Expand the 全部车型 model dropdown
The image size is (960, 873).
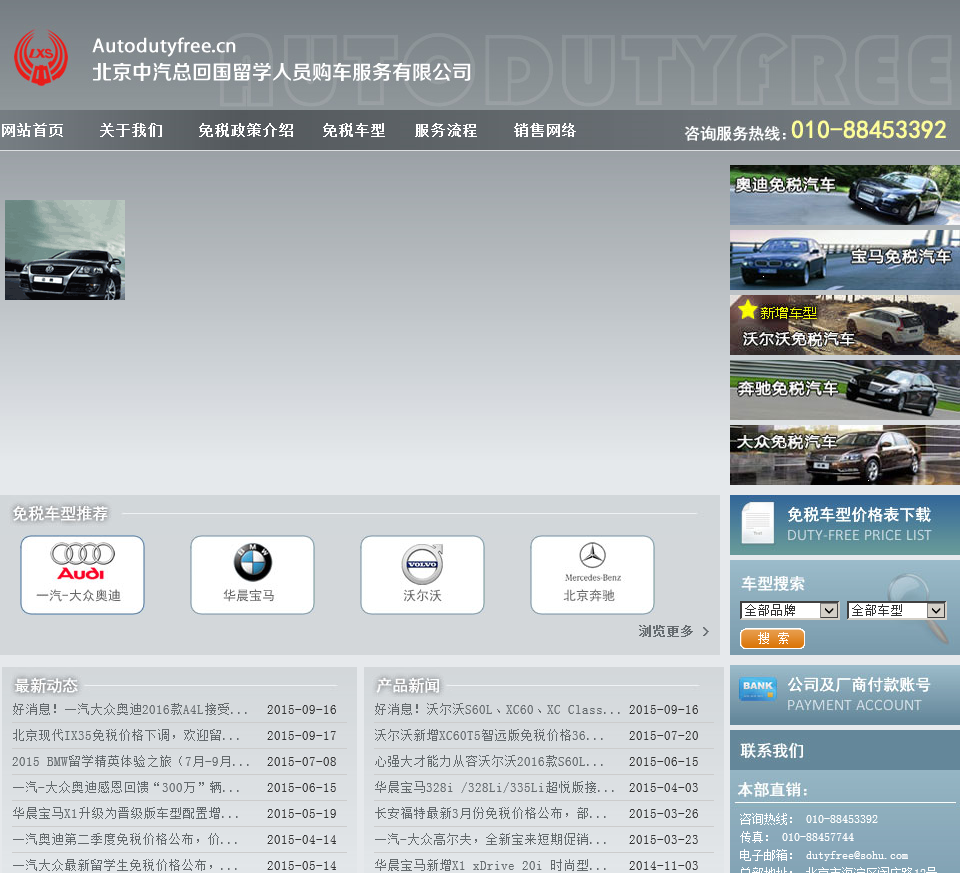pyautogui.click(x=896, y=610)
